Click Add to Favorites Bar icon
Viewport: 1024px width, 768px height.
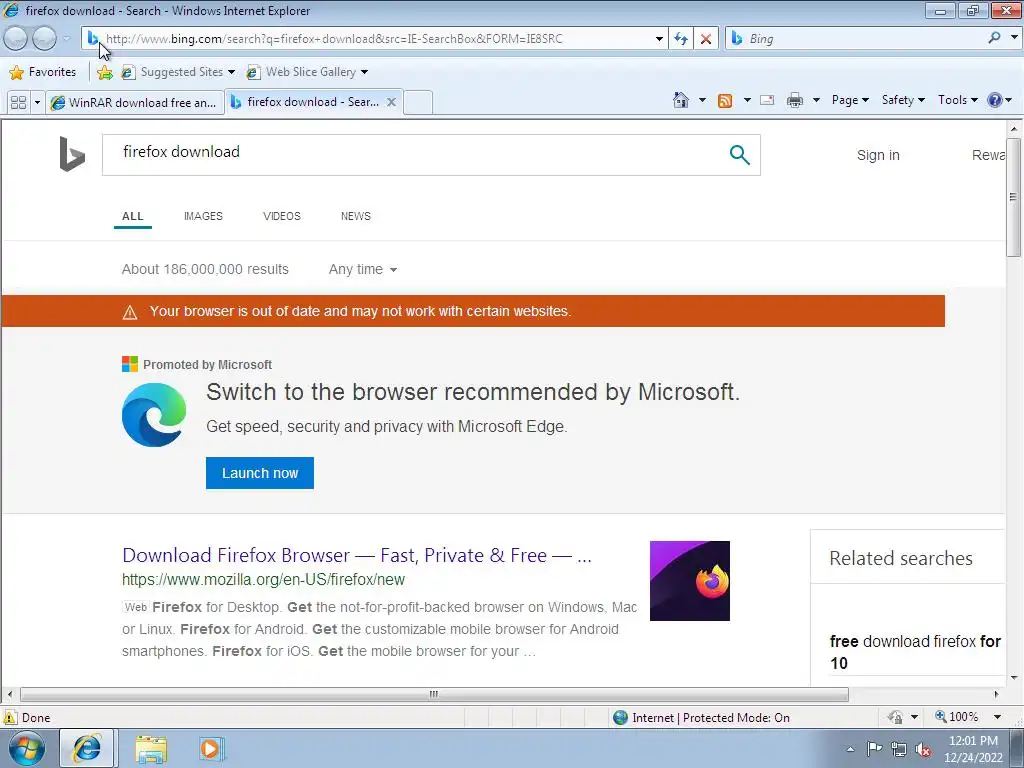(x=104, y=72)
